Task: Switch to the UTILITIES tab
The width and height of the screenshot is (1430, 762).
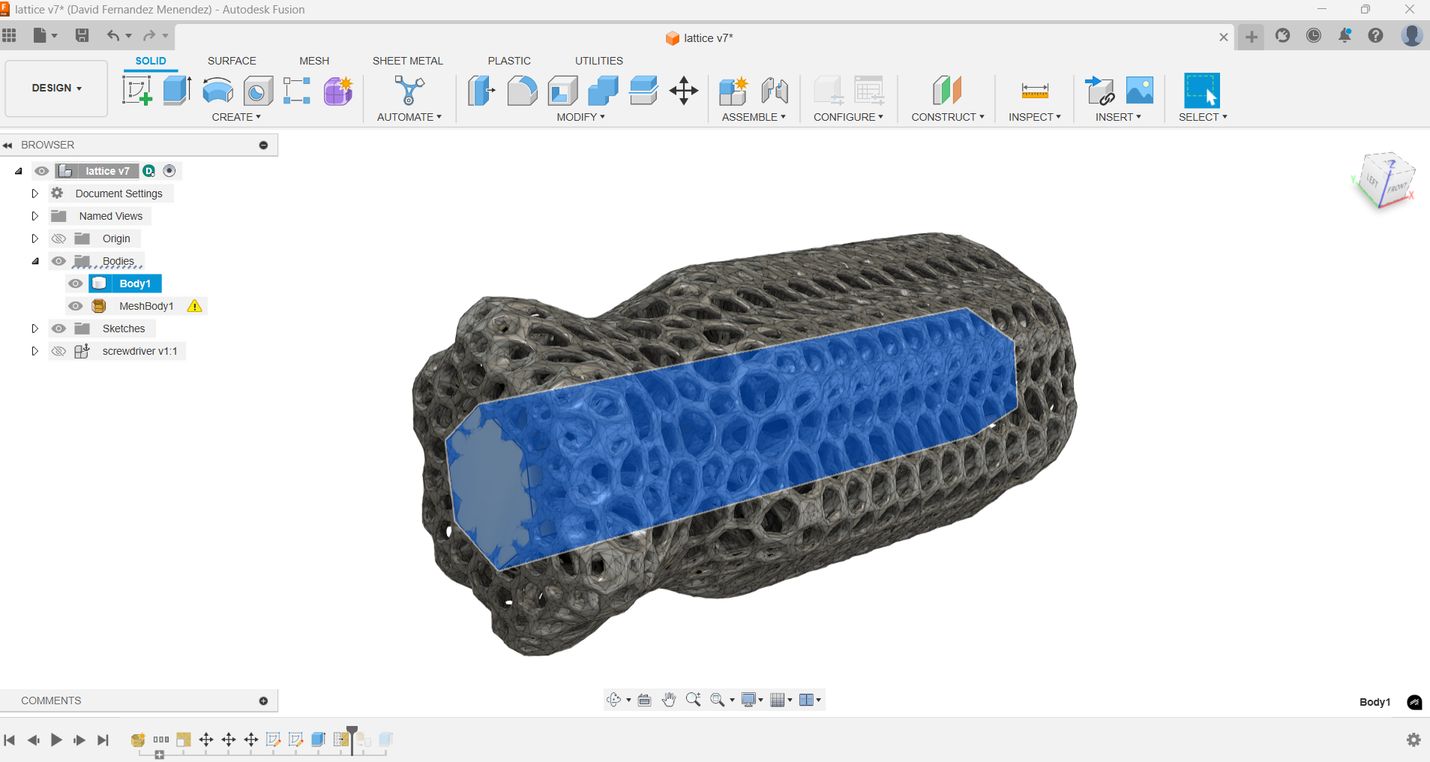Action: pyautogui.click(x=599, y=61)
